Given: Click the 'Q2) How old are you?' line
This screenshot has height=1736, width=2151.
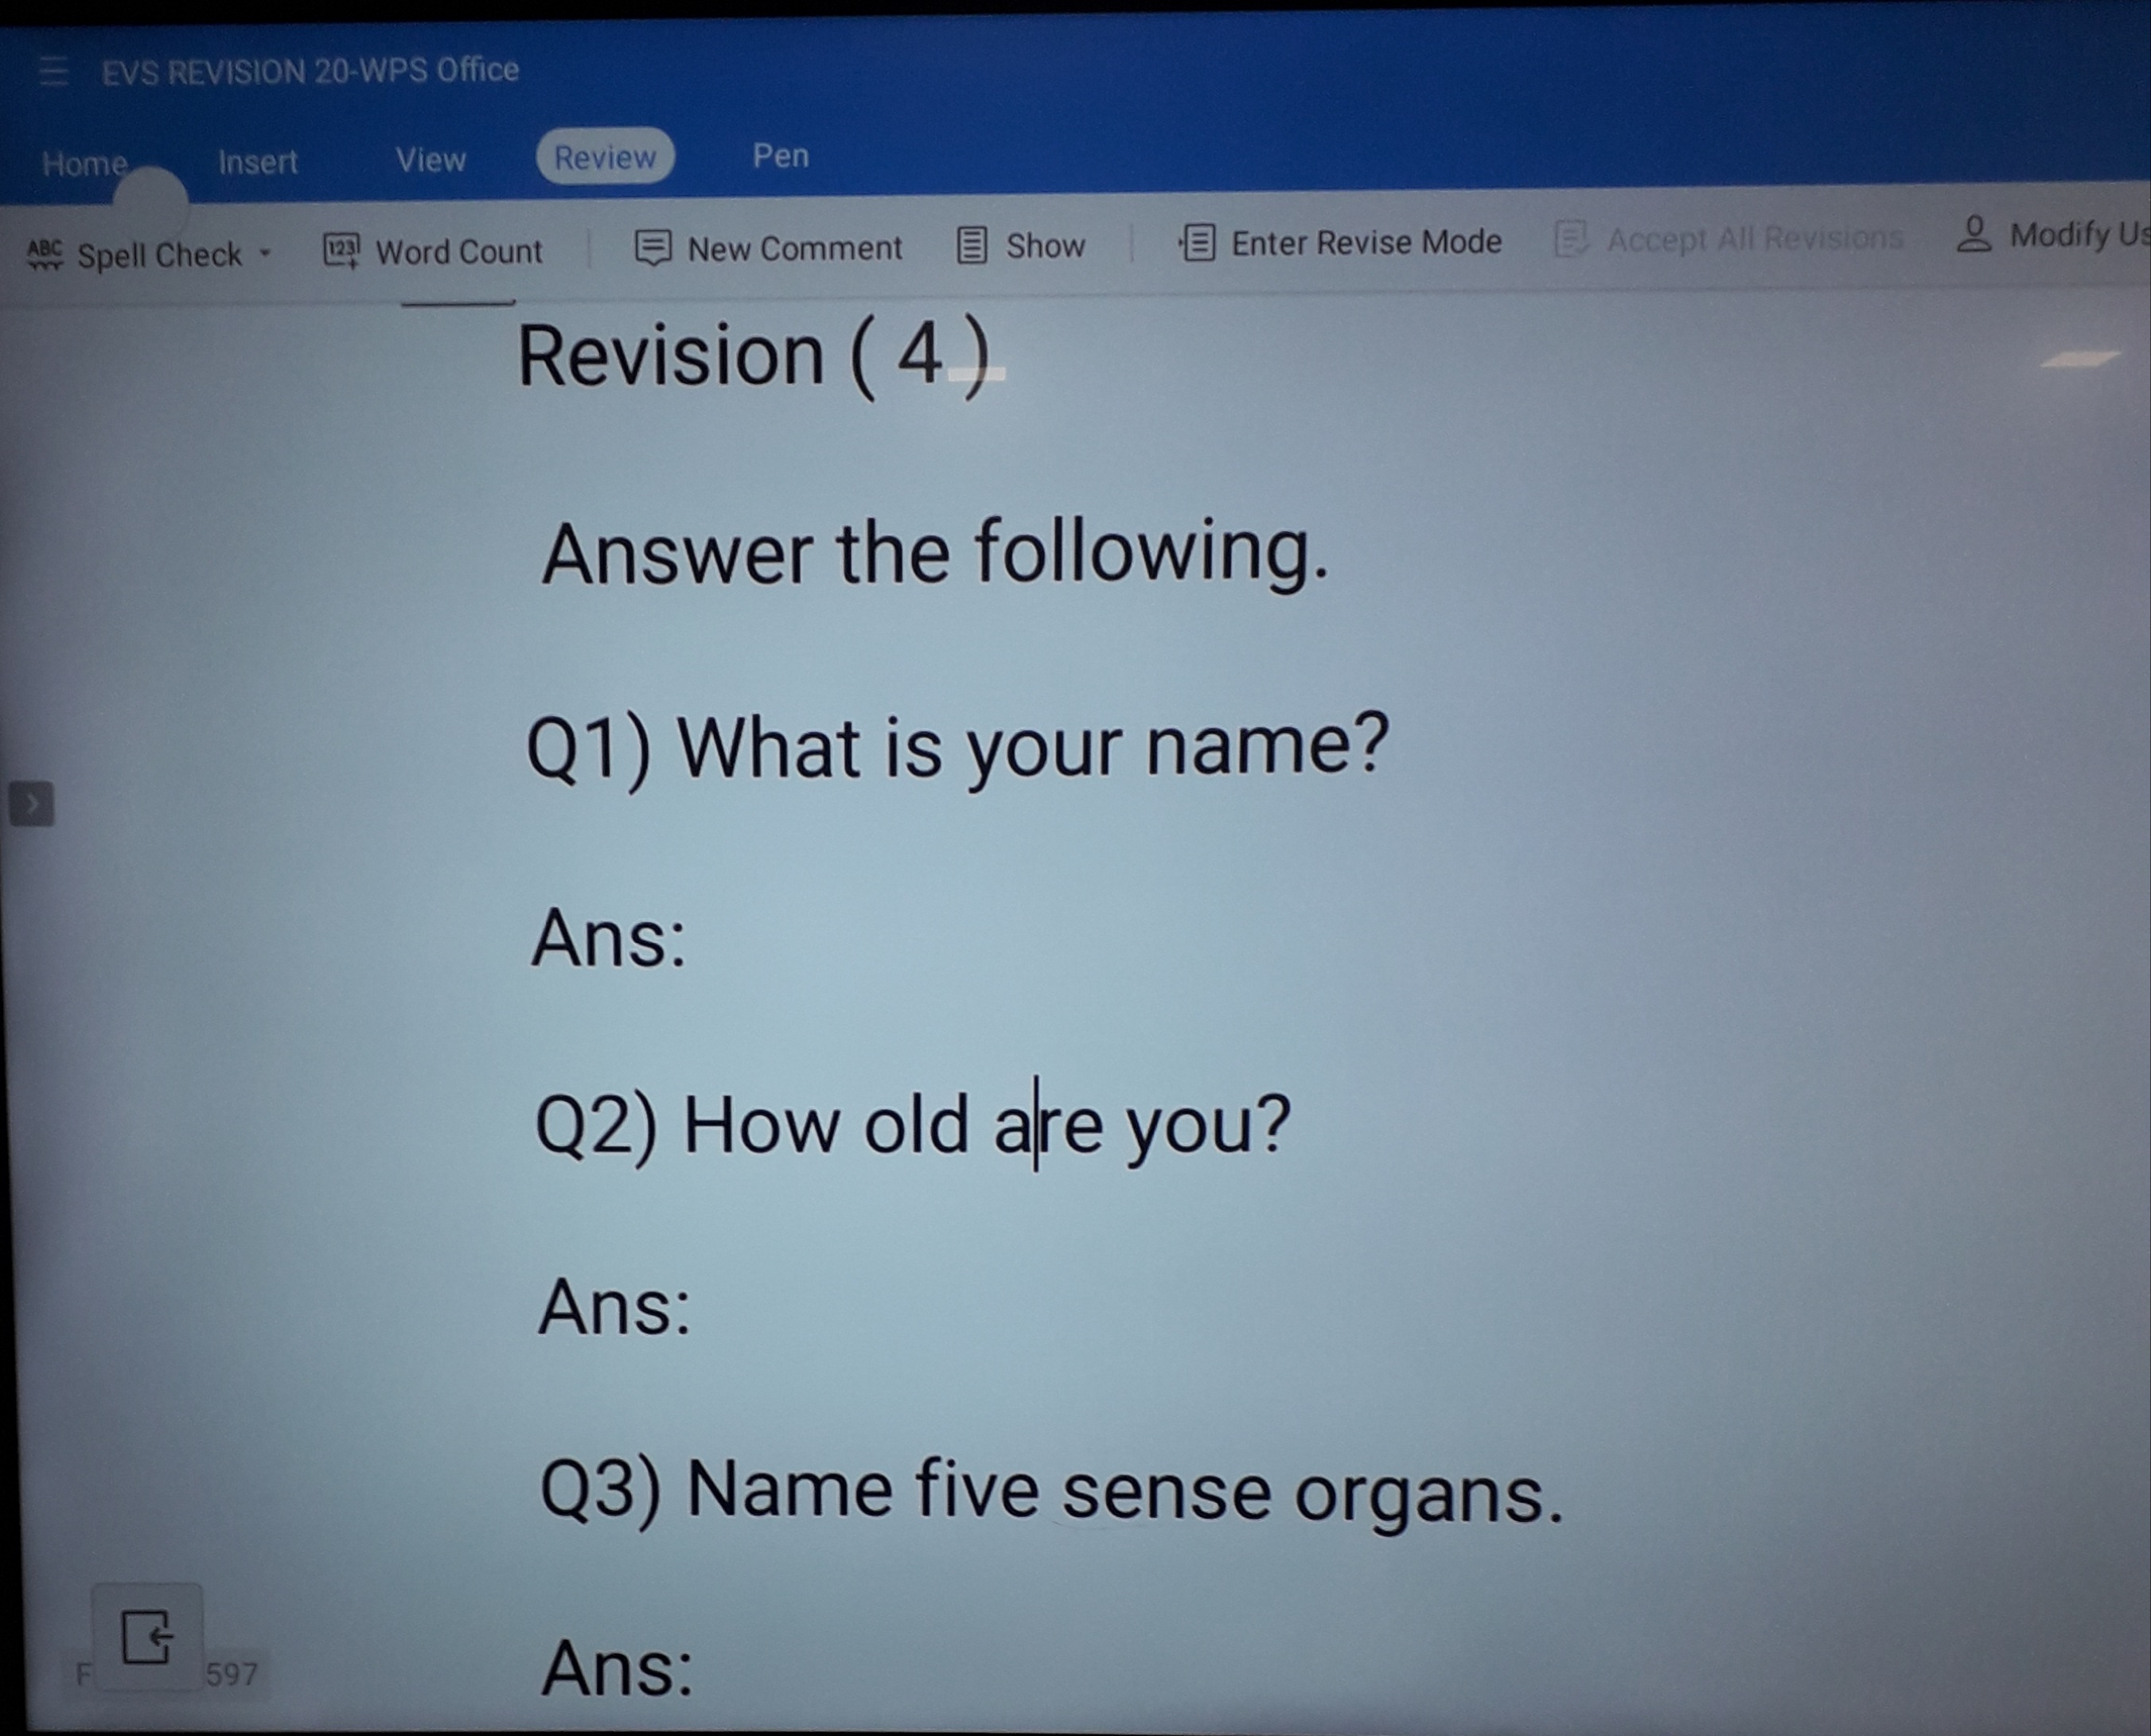Looking at the screenshot, I should (x=913, y=1126).
